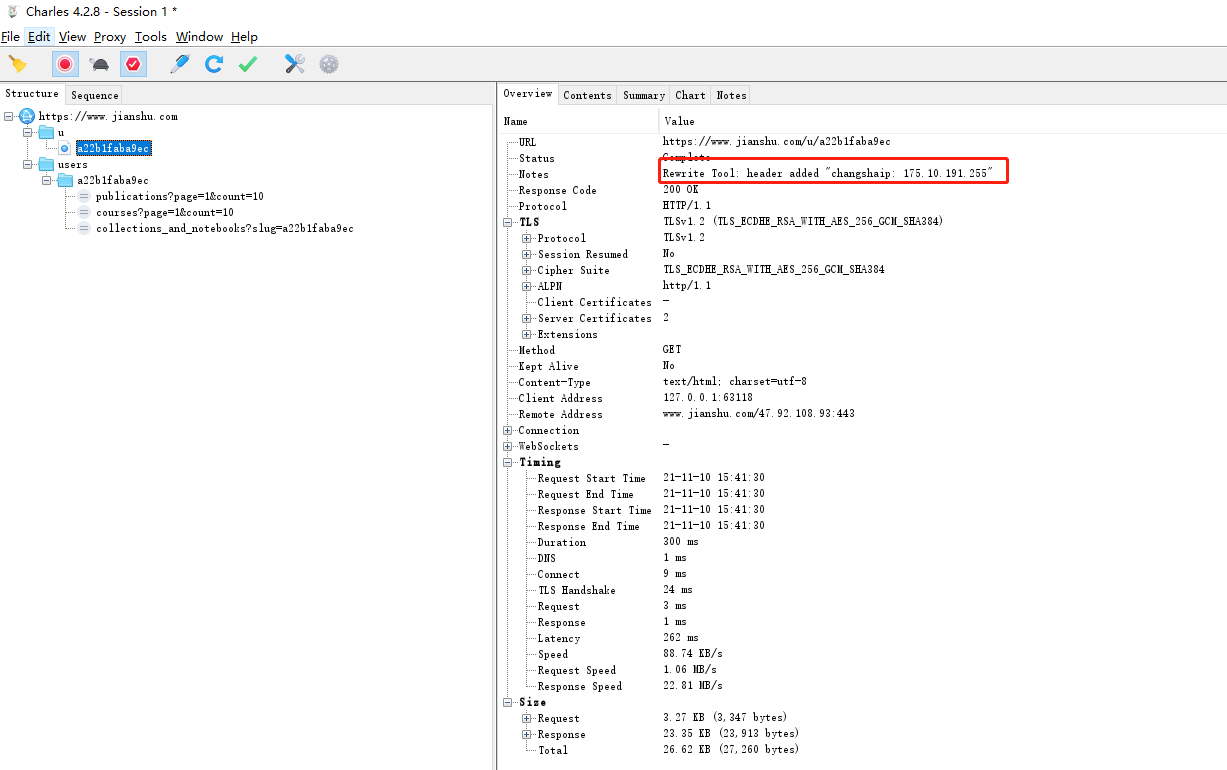Expand the Cipher Suite row
Screen dimensions: 1227x770
point(527,270)
